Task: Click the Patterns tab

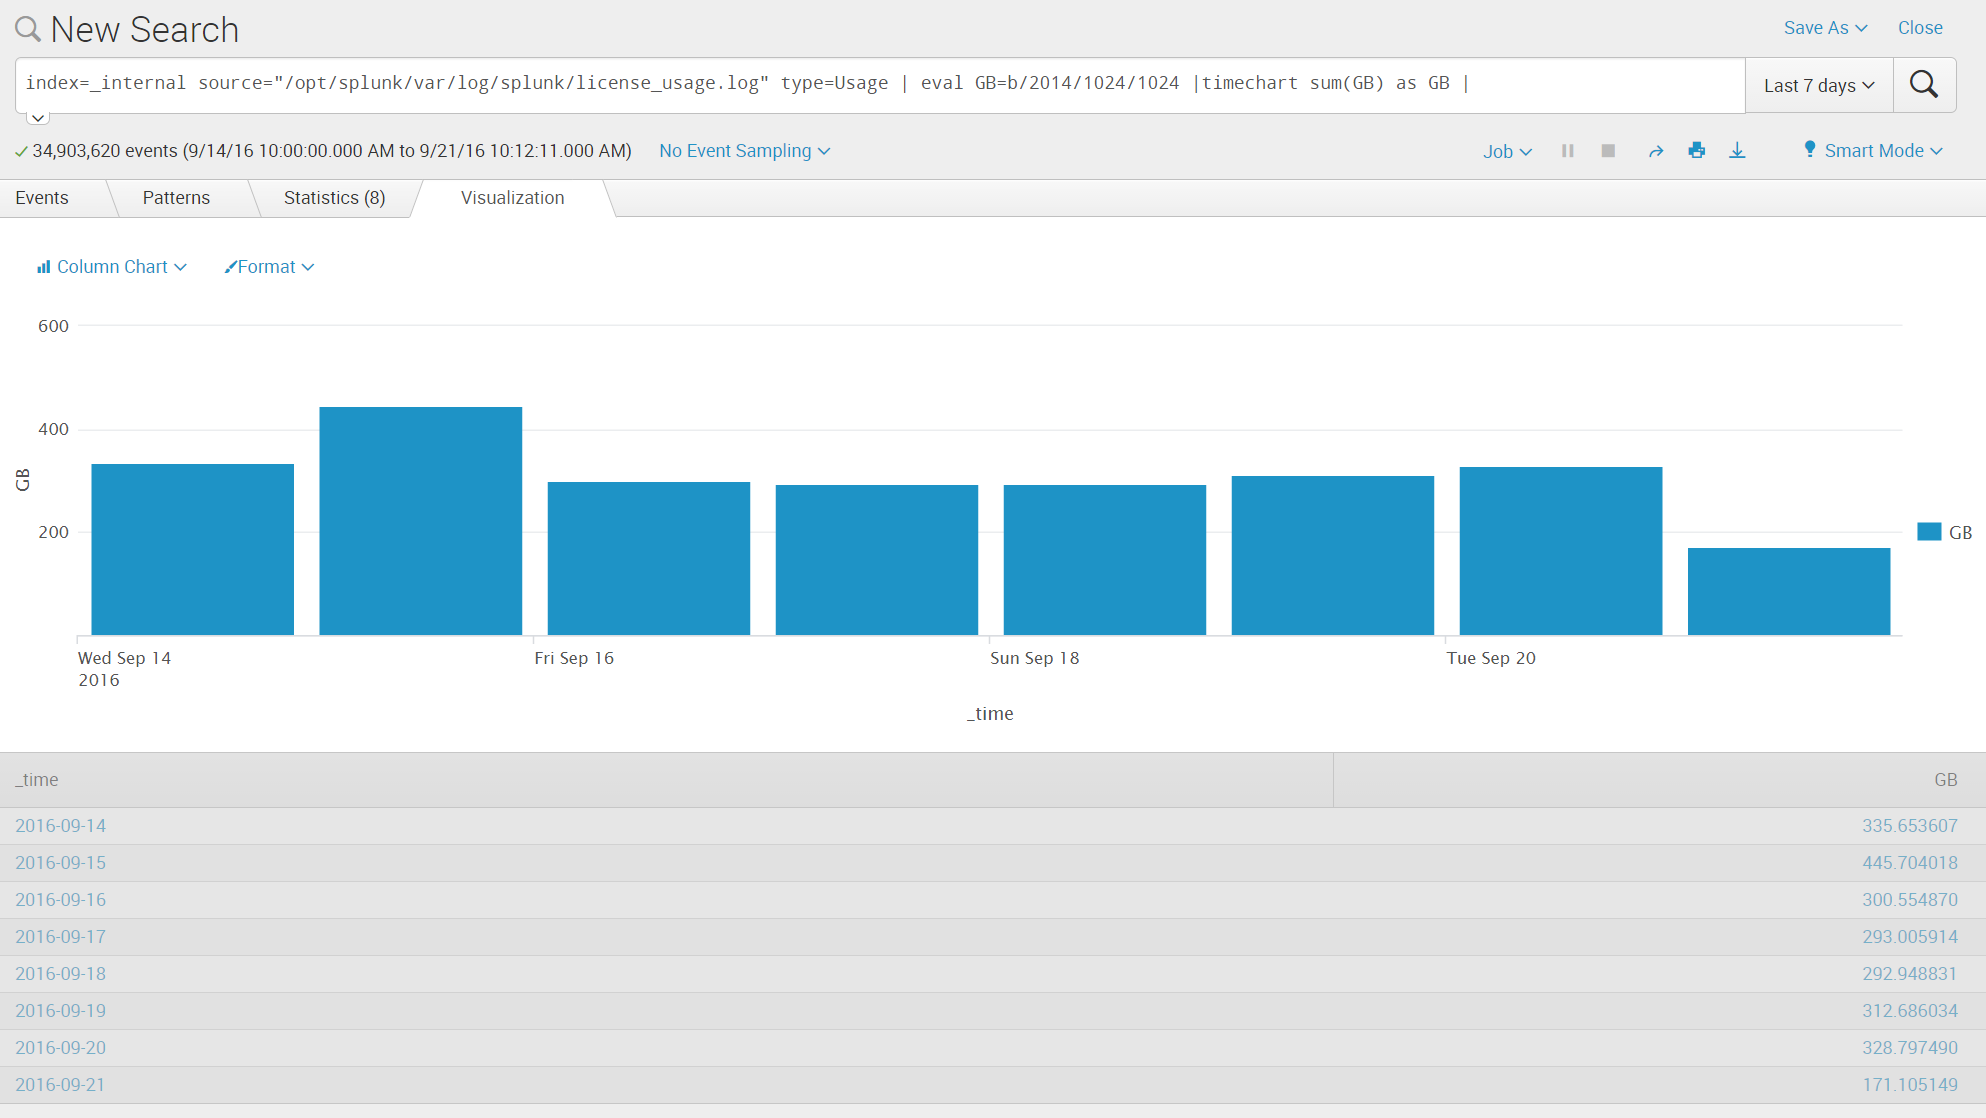Action: tap(175, 196)
